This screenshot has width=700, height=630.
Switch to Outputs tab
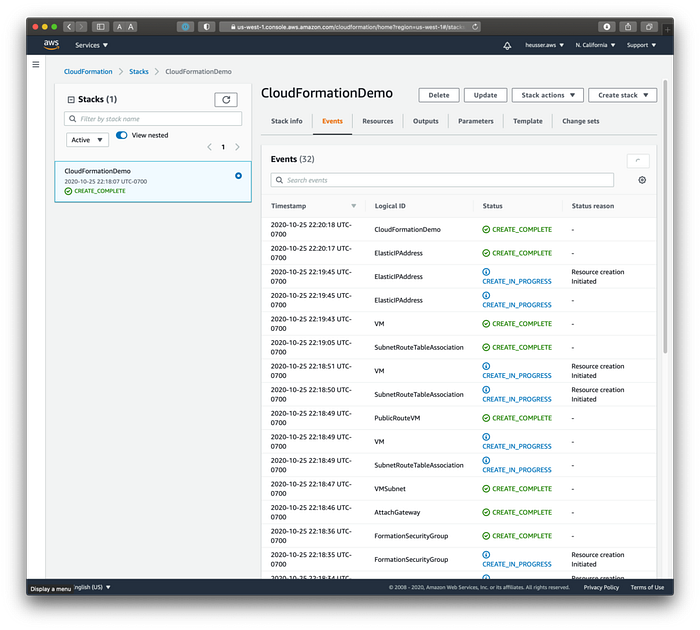[x=425, y=121]
